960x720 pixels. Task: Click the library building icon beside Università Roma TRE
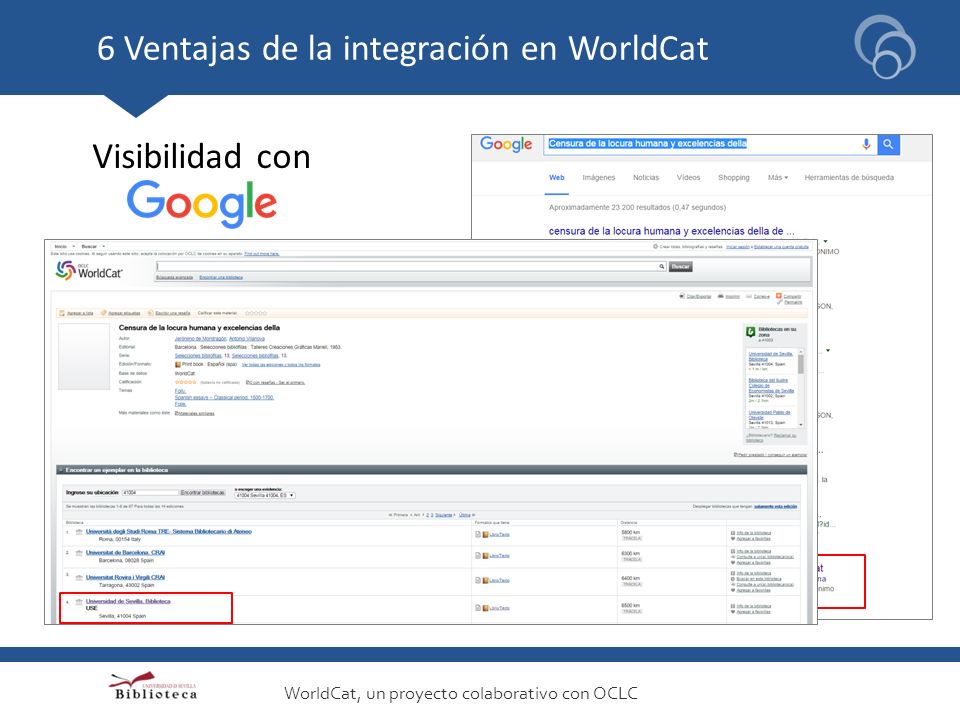click(x=79, y=532)
